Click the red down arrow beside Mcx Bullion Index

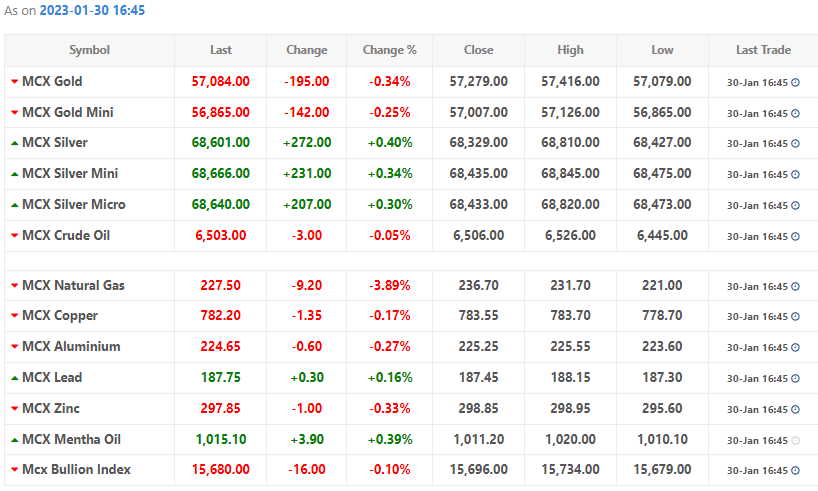(15, 470)
